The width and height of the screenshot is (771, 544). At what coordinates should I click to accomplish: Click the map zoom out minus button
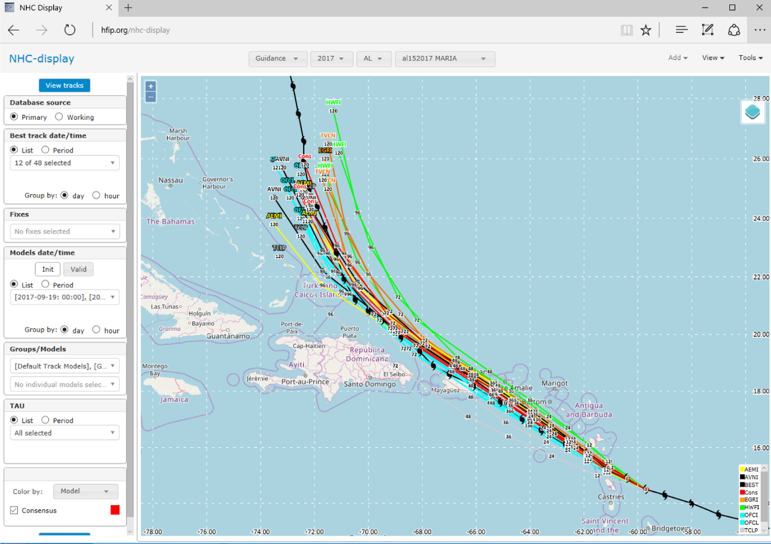click(150, 97)
